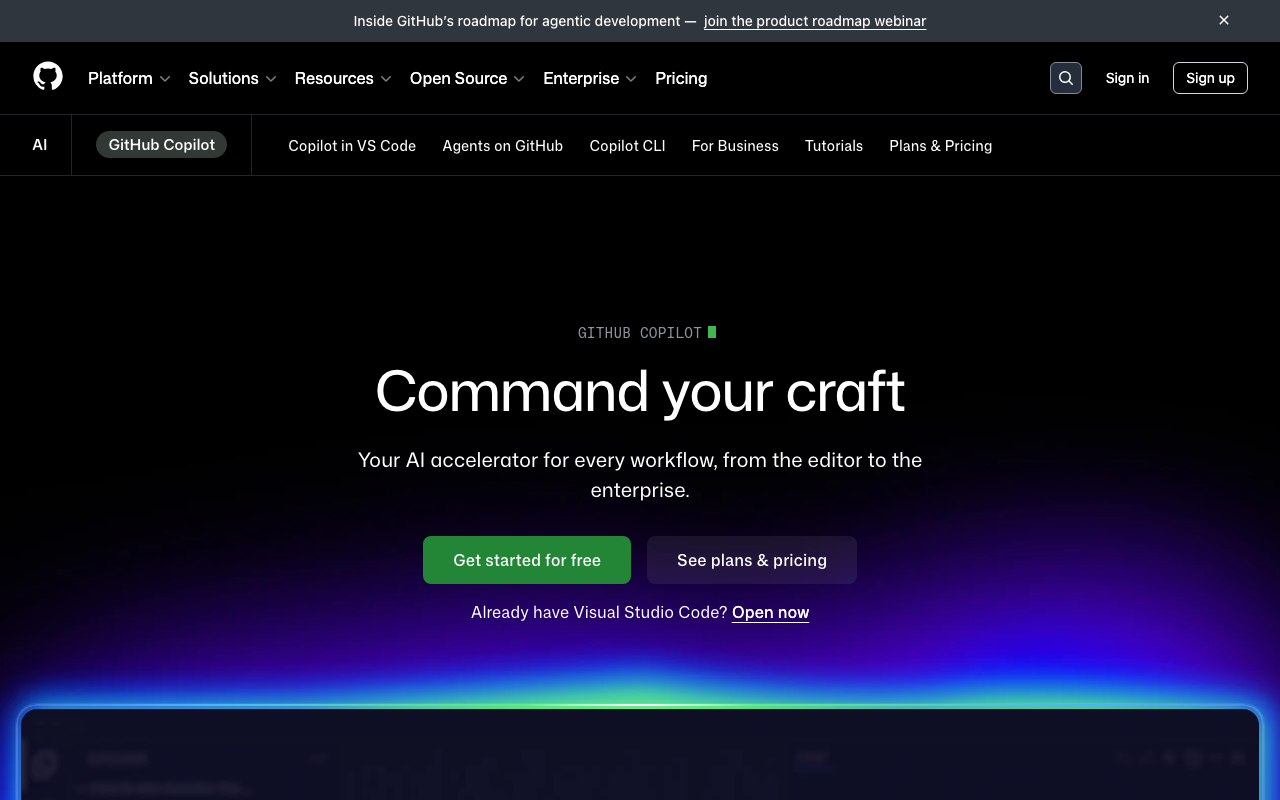Screen dimensions: 1280x800
Task: Expand the Platform dropdown
Action: (x=128, y=78)
